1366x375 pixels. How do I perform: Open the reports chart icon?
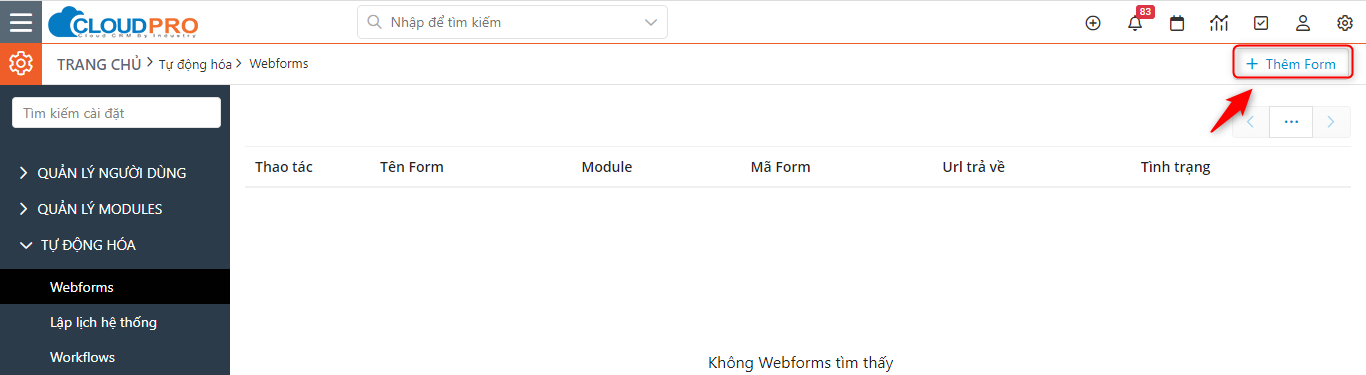(x=1219, y=23)
